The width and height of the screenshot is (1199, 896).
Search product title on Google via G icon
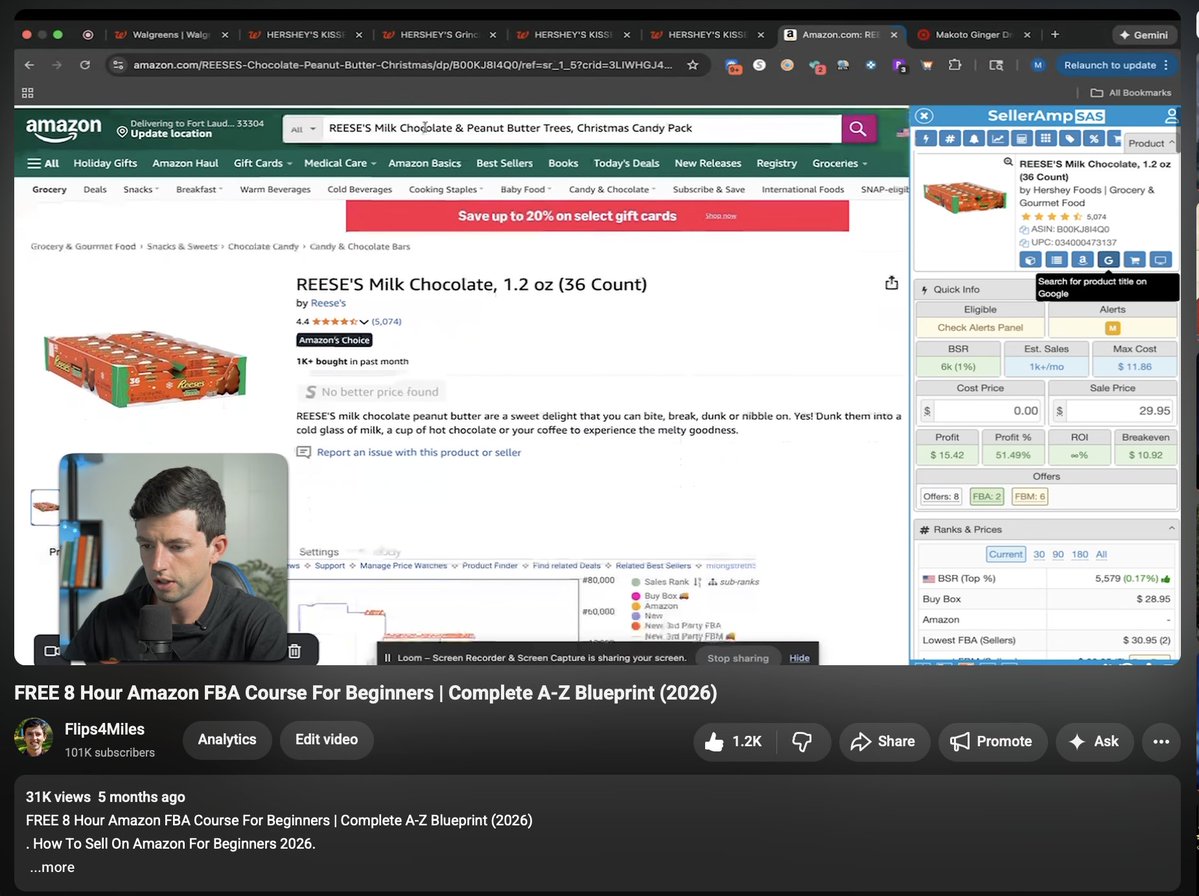click(x=1108, y=260)
